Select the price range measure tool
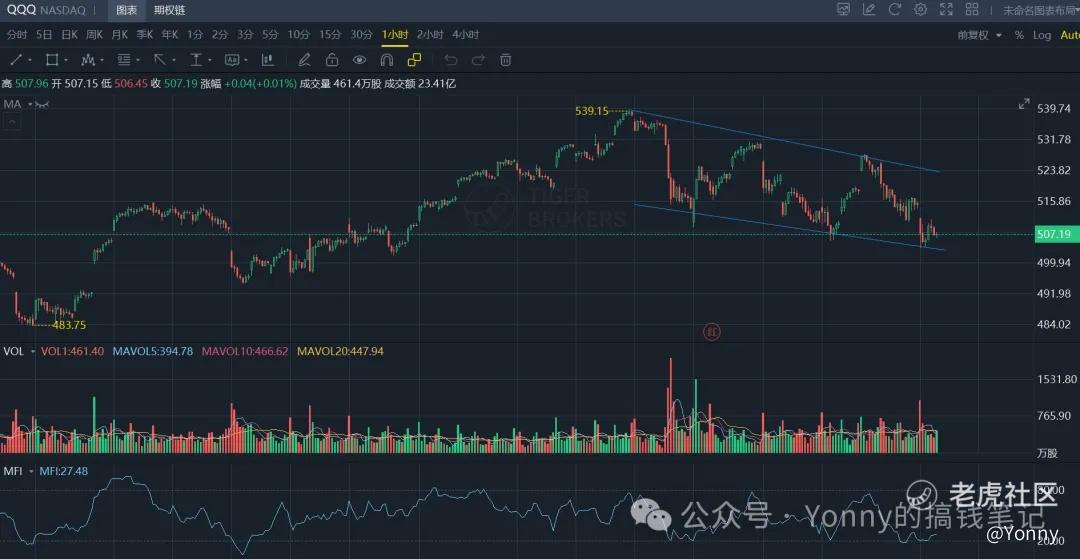This screenshot has width=1080, height=559. [196, 60]
